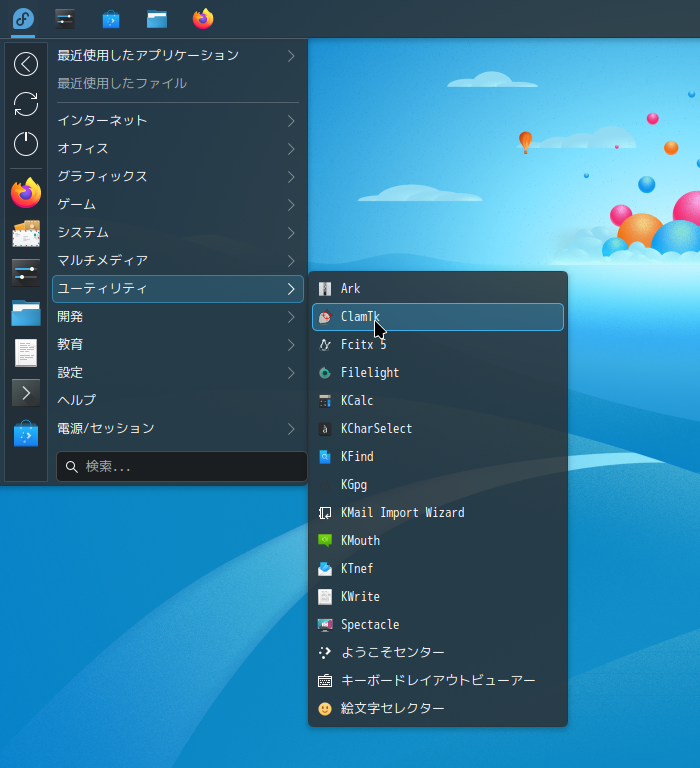
Task: Expand the ゲーム category arrow
Action: pyautogui.click(x=291, y=205)
